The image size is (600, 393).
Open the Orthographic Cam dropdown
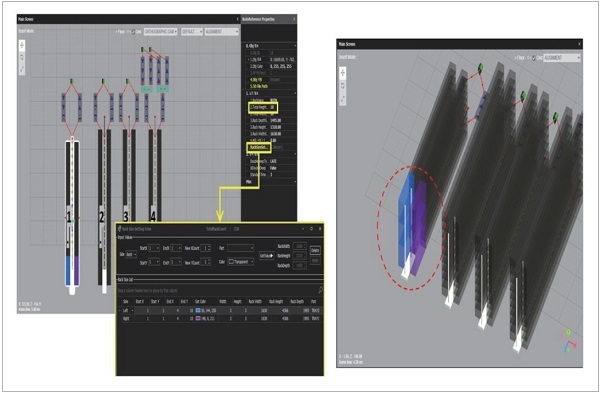pos(161,32)
